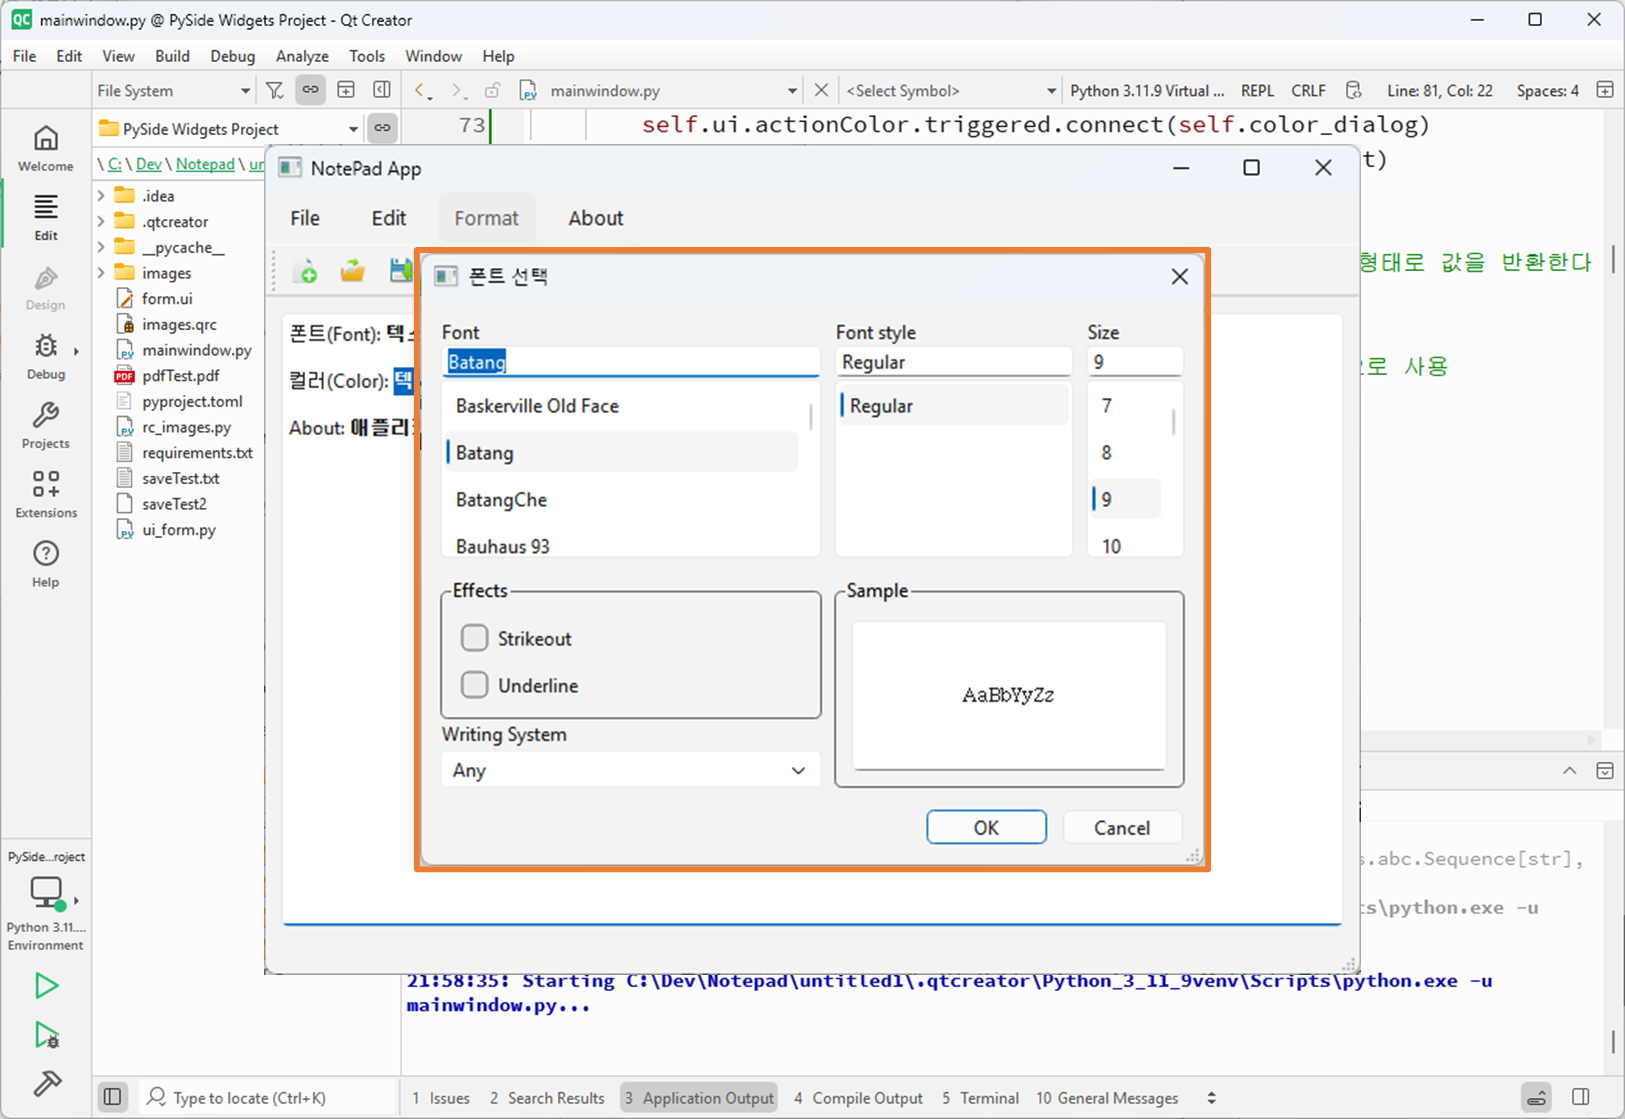Open the PySide Widgets Project root dropdown
The image size is (1625, 1119).
[229, 128]
